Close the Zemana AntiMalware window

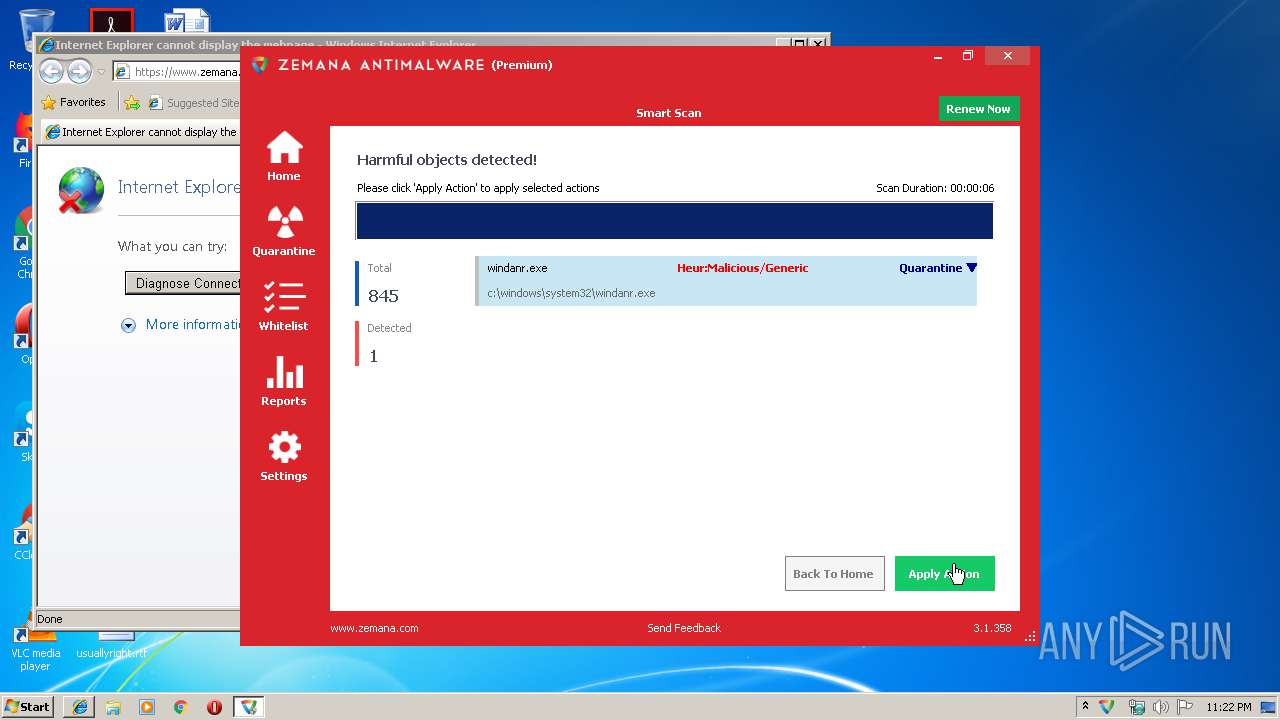[x=1008, y=56]
